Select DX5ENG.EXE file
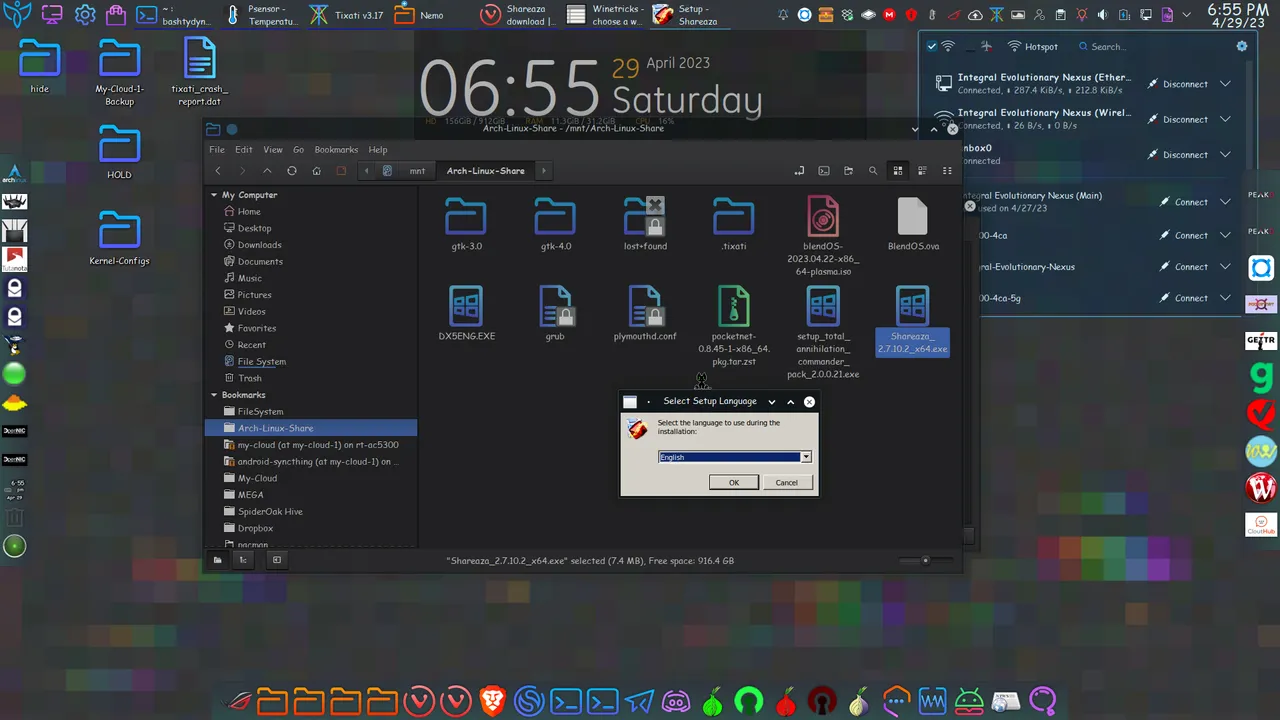Screen dimensions: 1280x720 [x=466, y=306]
